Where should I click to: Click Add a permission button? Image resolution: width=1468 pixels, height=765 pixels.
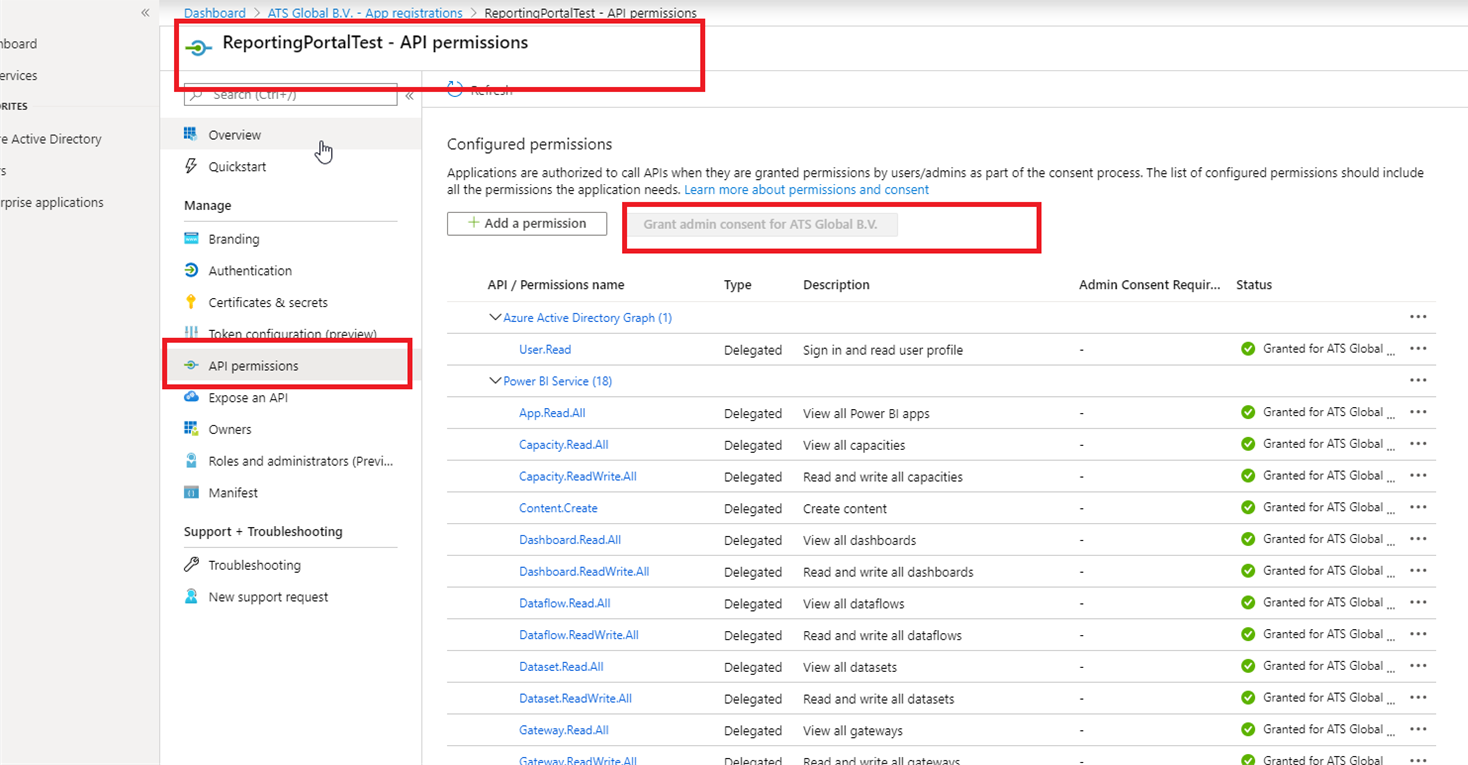click(x=527, y=224)
